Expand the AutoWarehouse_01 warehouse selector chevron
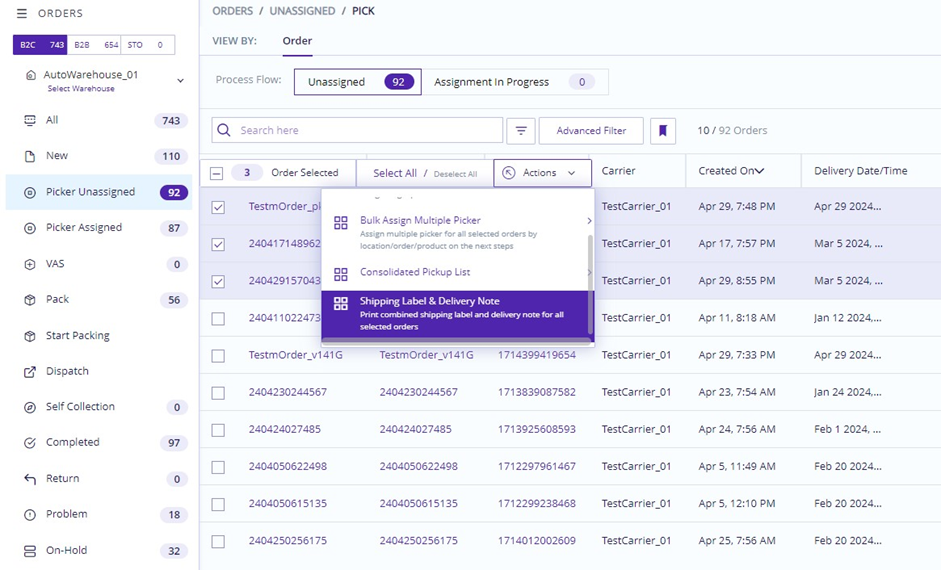 point(180,80)
